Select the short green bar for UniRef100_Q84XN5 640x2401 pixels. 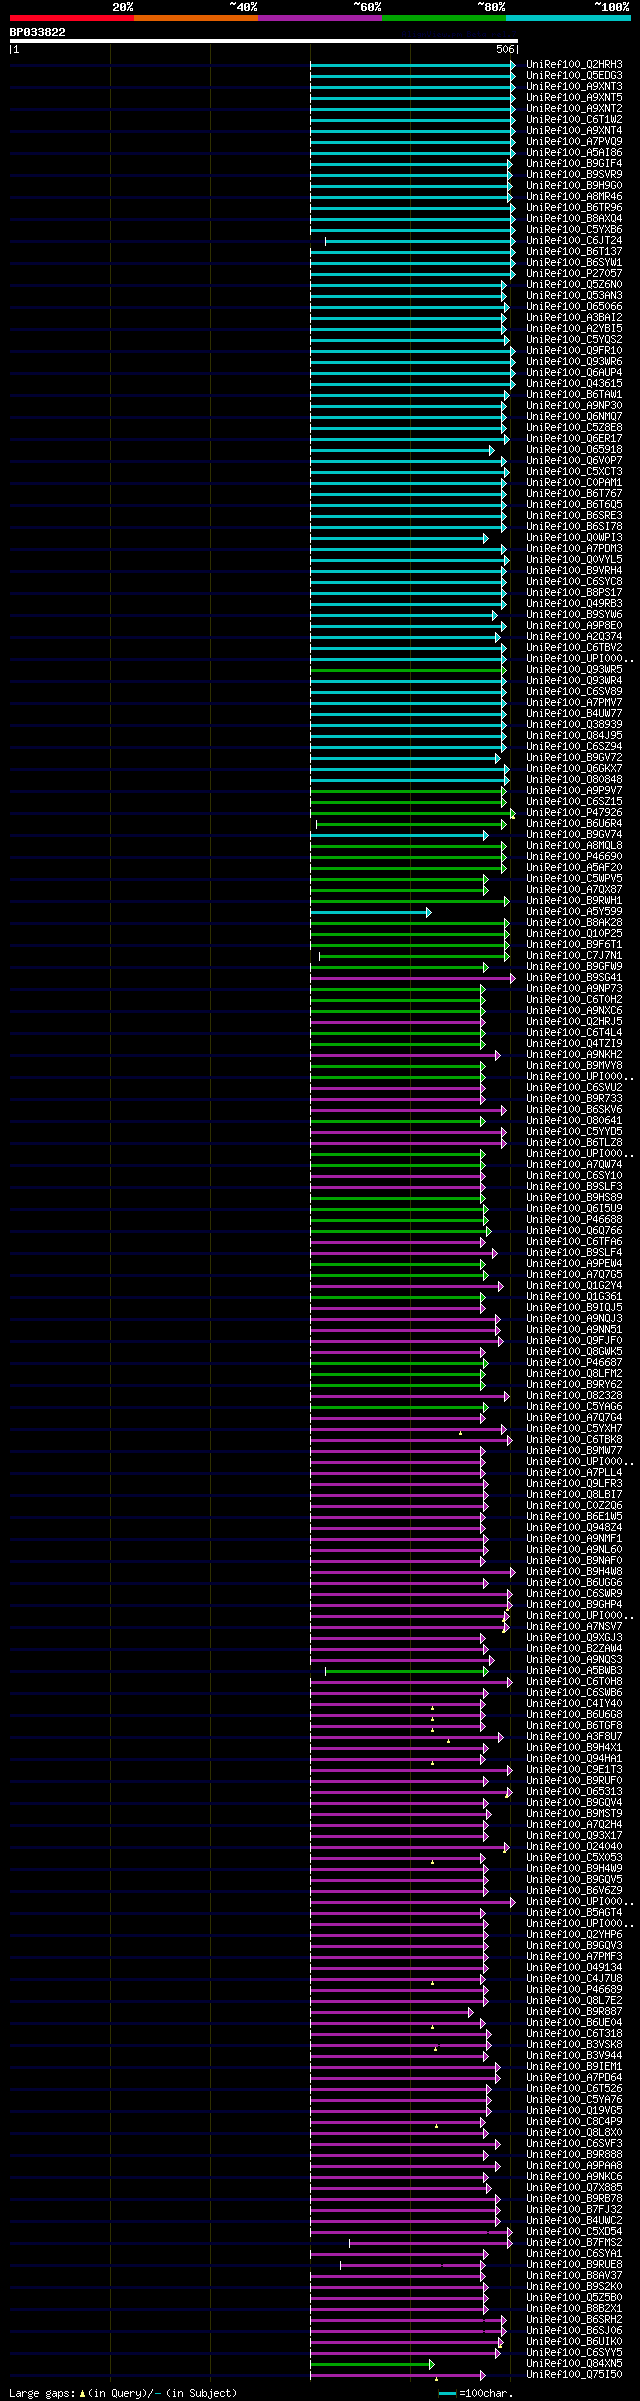pos(372,2364)
